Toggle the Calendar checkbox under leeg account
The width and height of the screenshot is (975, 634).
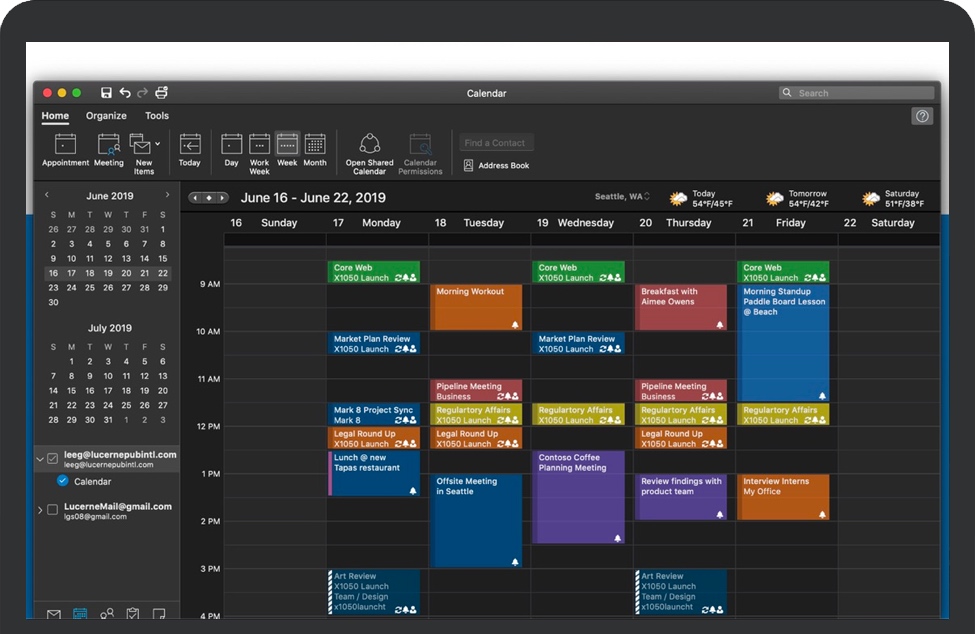[63, 482]
